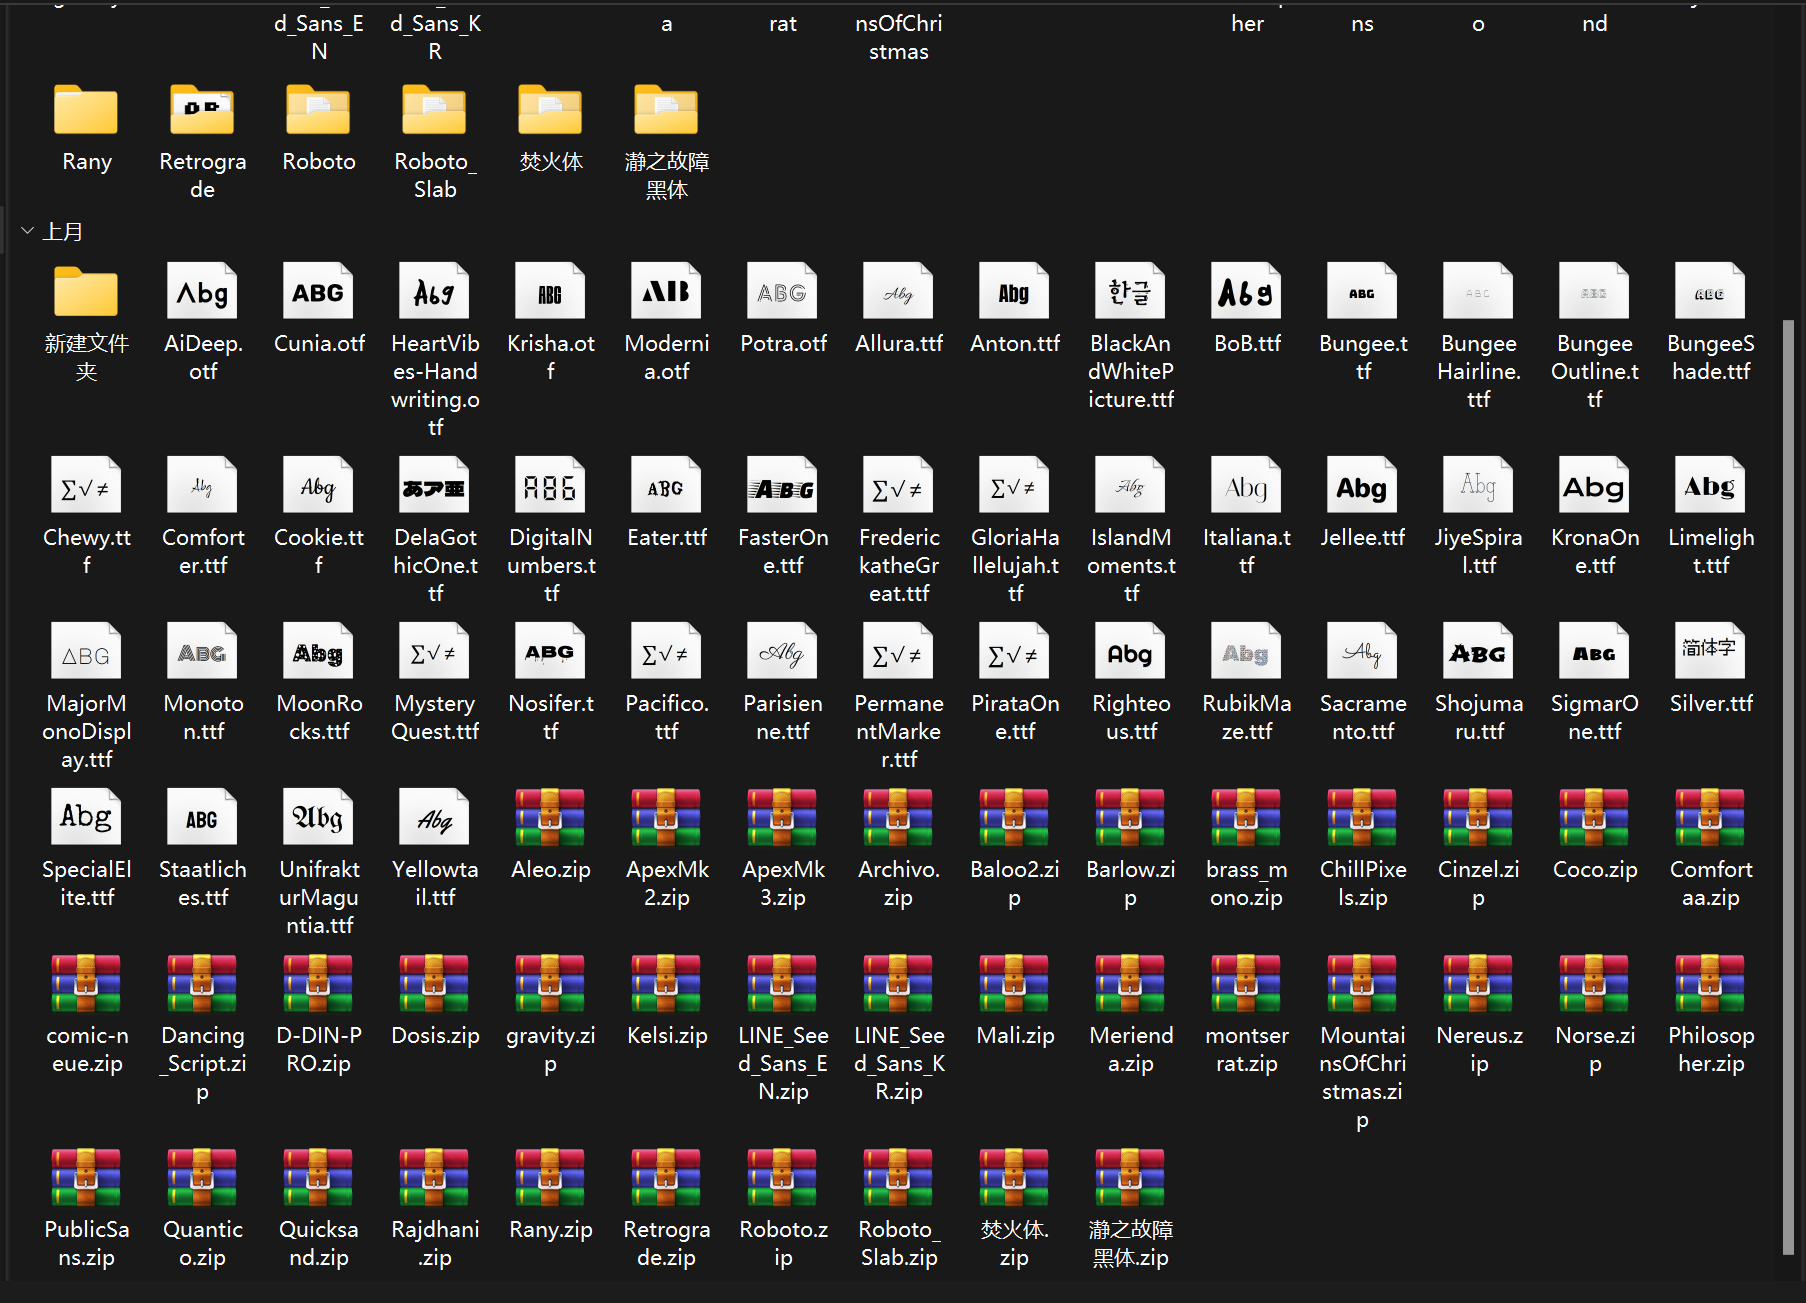1806x1303 pixels.
Task: Click the MajorMonoDisplay.ttf file name
Action: click(x=87, y=731)
